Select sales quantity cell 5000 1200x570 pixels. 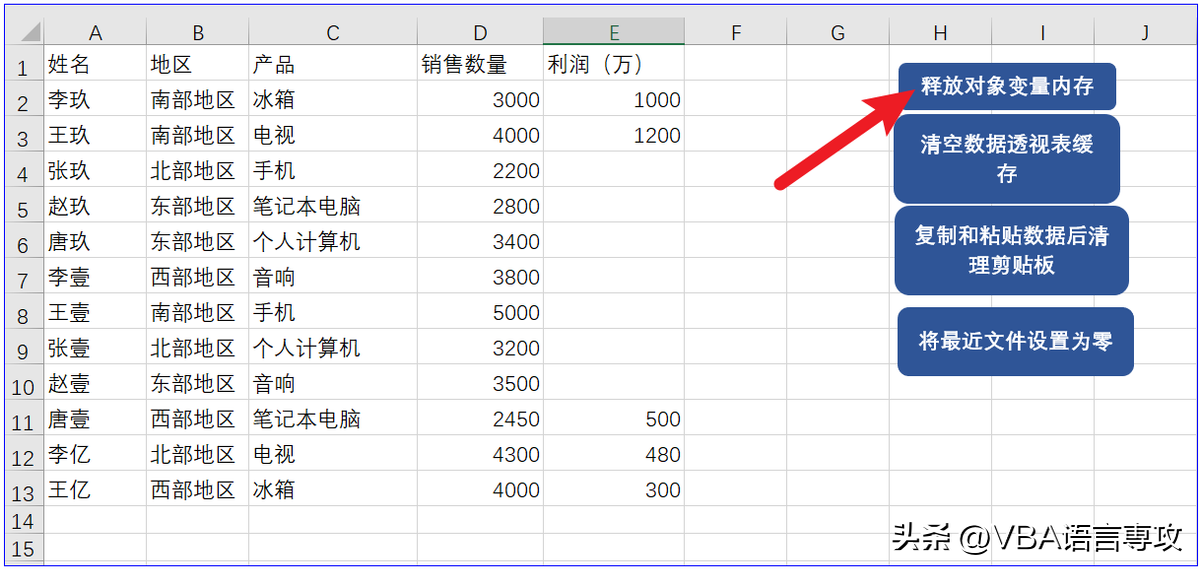[480, 313]
